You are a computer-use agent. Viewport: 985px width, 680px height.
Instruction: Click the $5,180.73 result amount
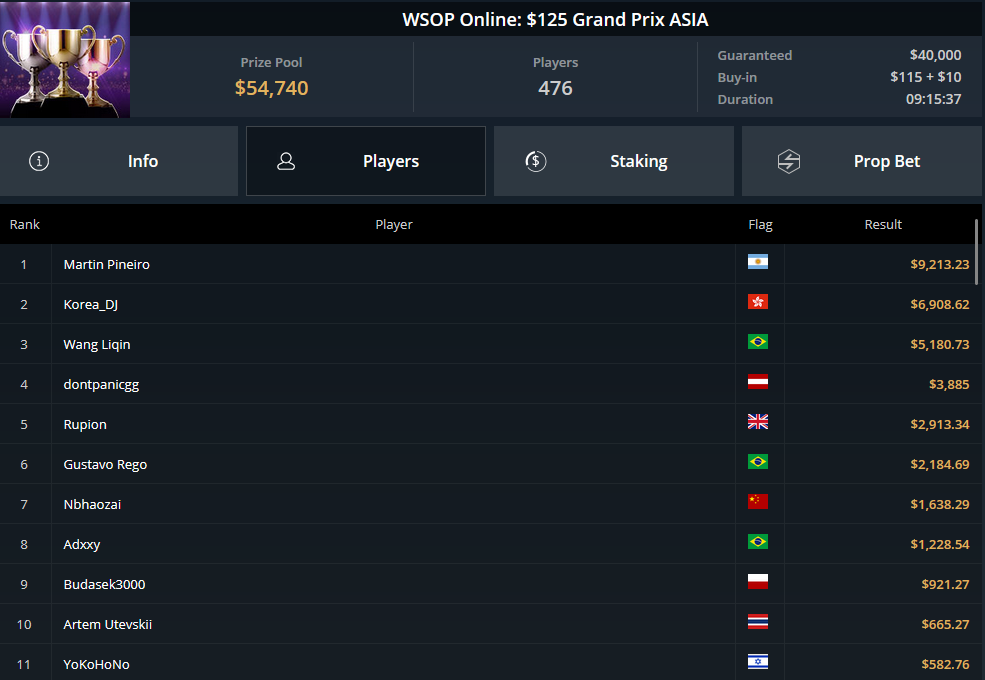pyautogui.click(x=940, y=344)
